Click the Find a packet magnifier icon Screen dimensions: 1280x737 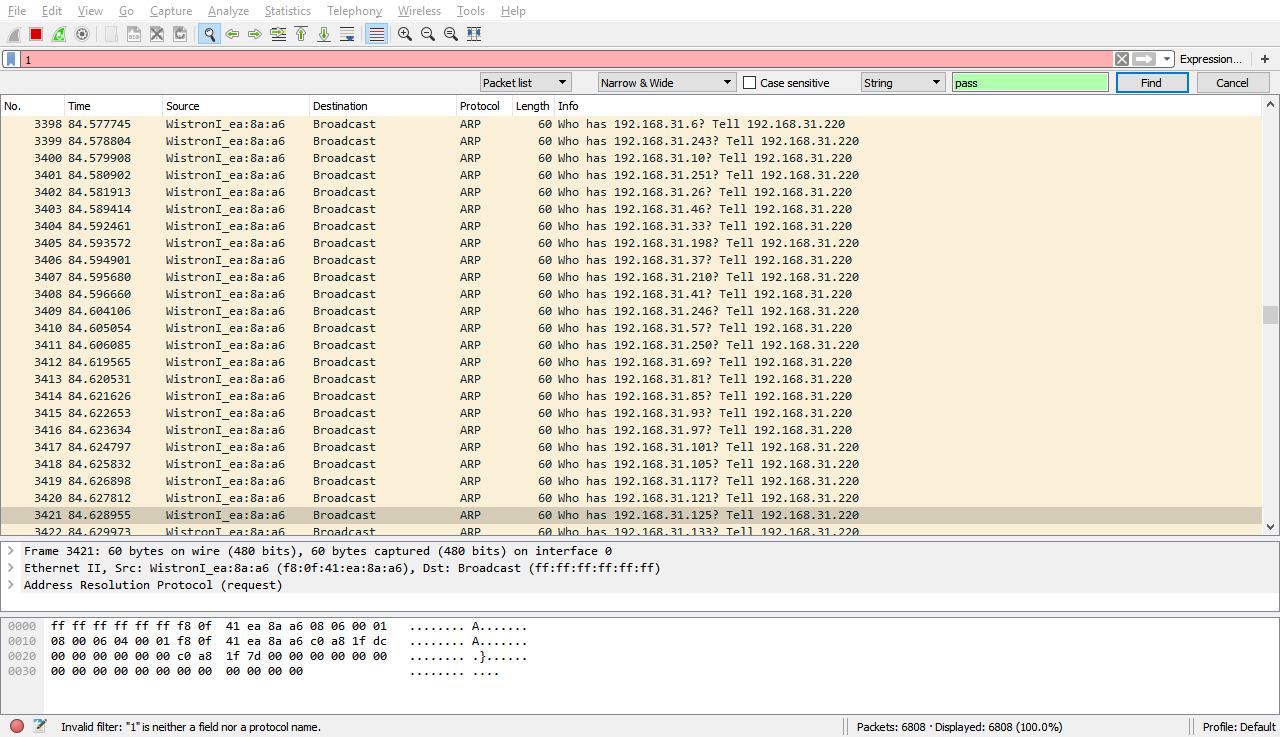pyautogui.click(x=209, y=34)
